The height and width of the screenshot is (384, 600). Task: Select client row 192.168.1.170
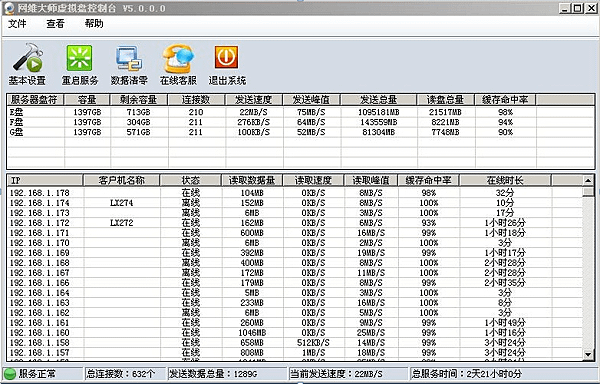pyautogui.click(x=295, y=242)
